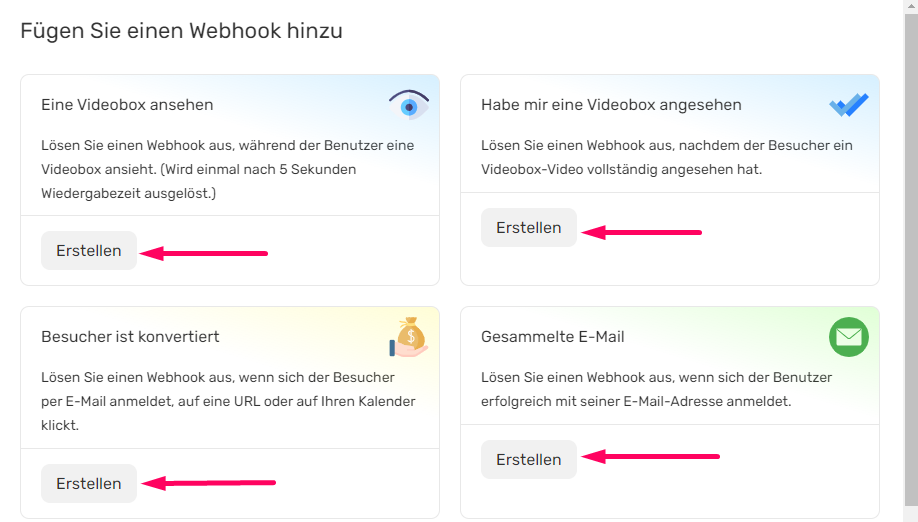Click the green envelope email icon
This screenshot has height=522, width=918.
(x=848, y=337)
